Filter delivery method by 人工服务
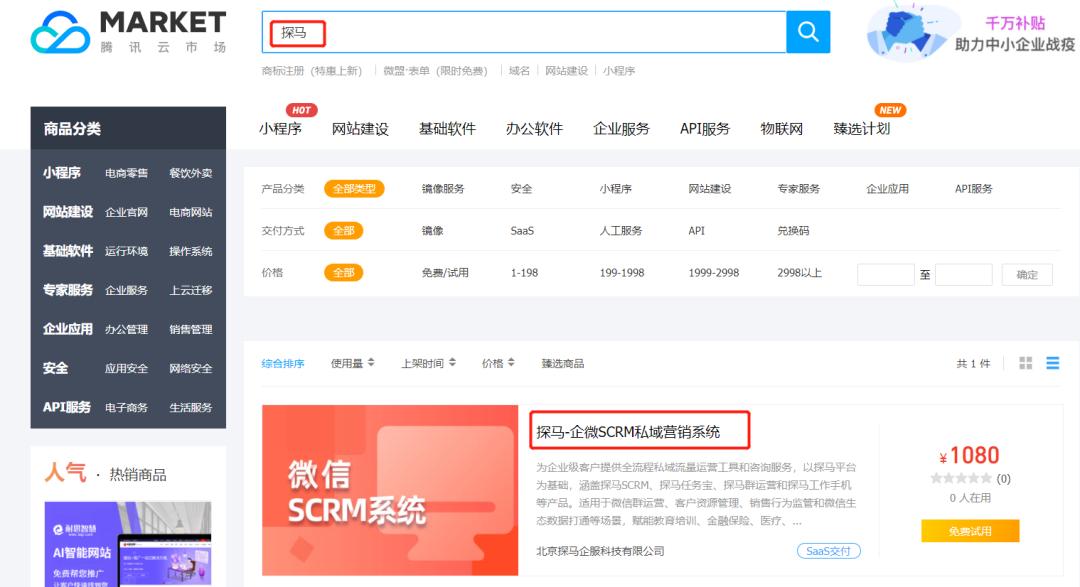1080x587 pixels. point(621,231)
